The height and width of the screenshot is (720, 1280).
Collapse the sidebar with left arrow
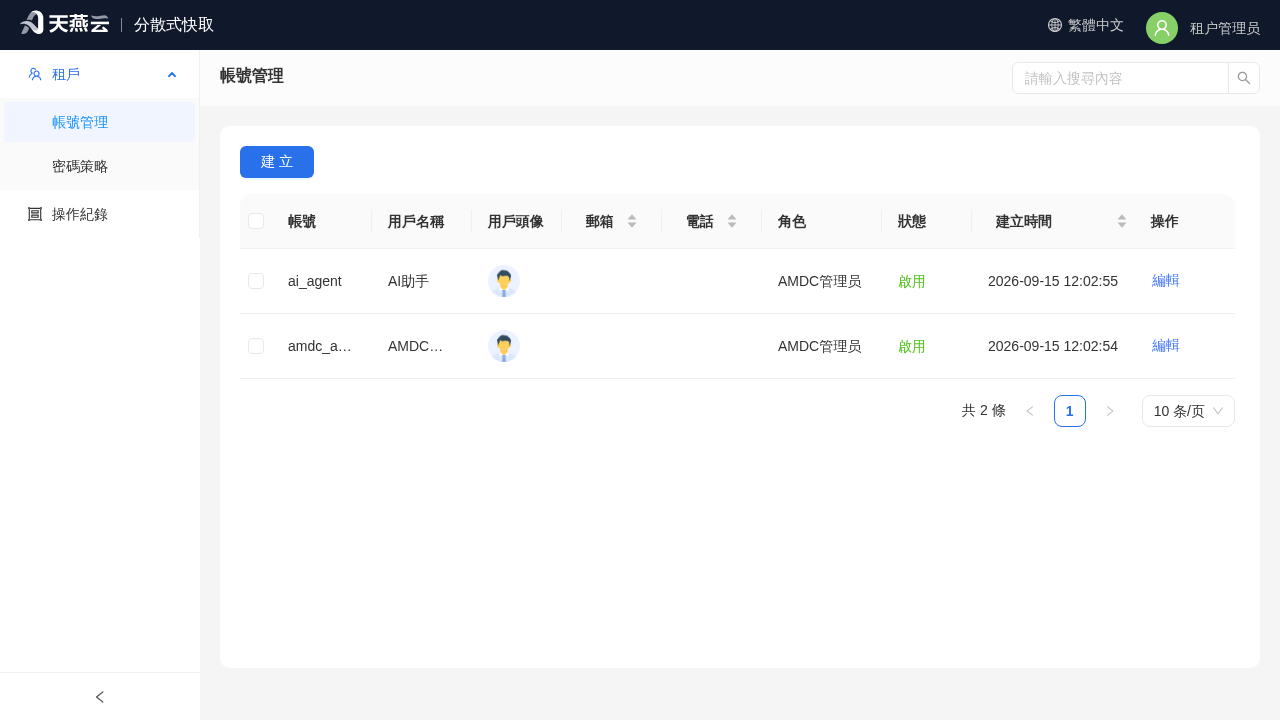[100, 697]
